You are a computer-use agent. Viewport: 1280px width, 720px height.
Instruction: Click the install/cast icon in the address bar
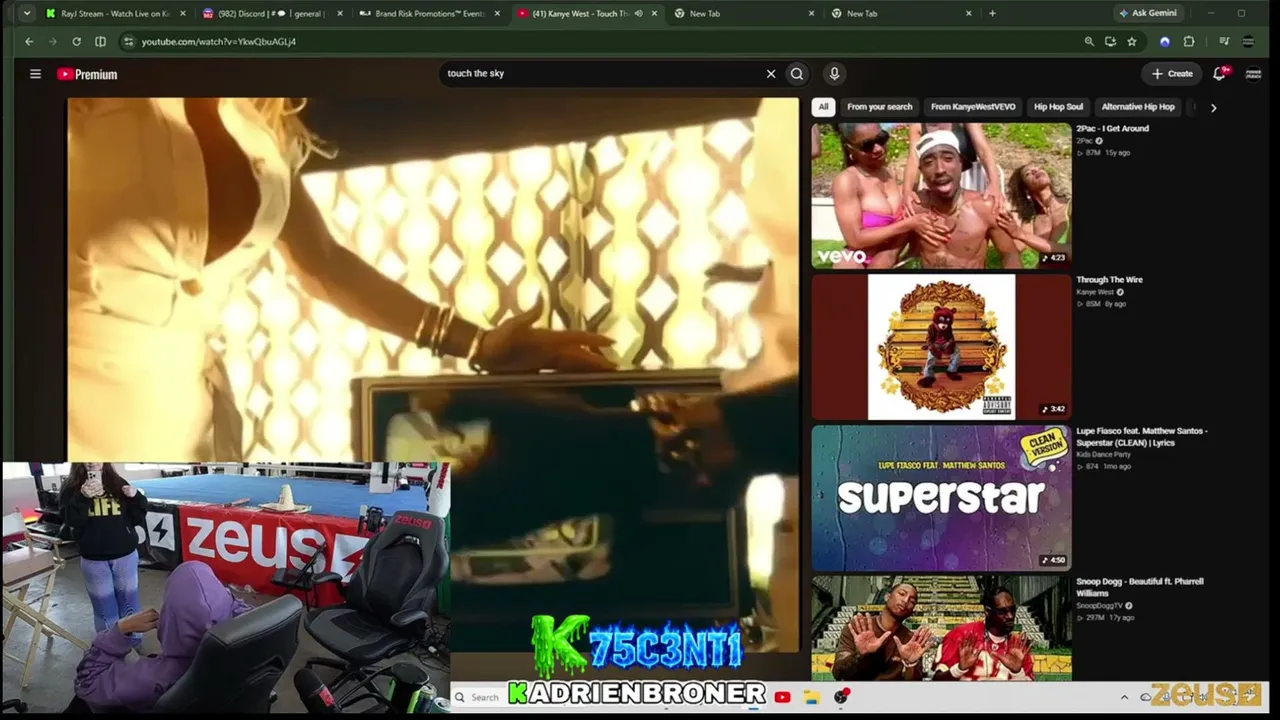(1110, 41)
